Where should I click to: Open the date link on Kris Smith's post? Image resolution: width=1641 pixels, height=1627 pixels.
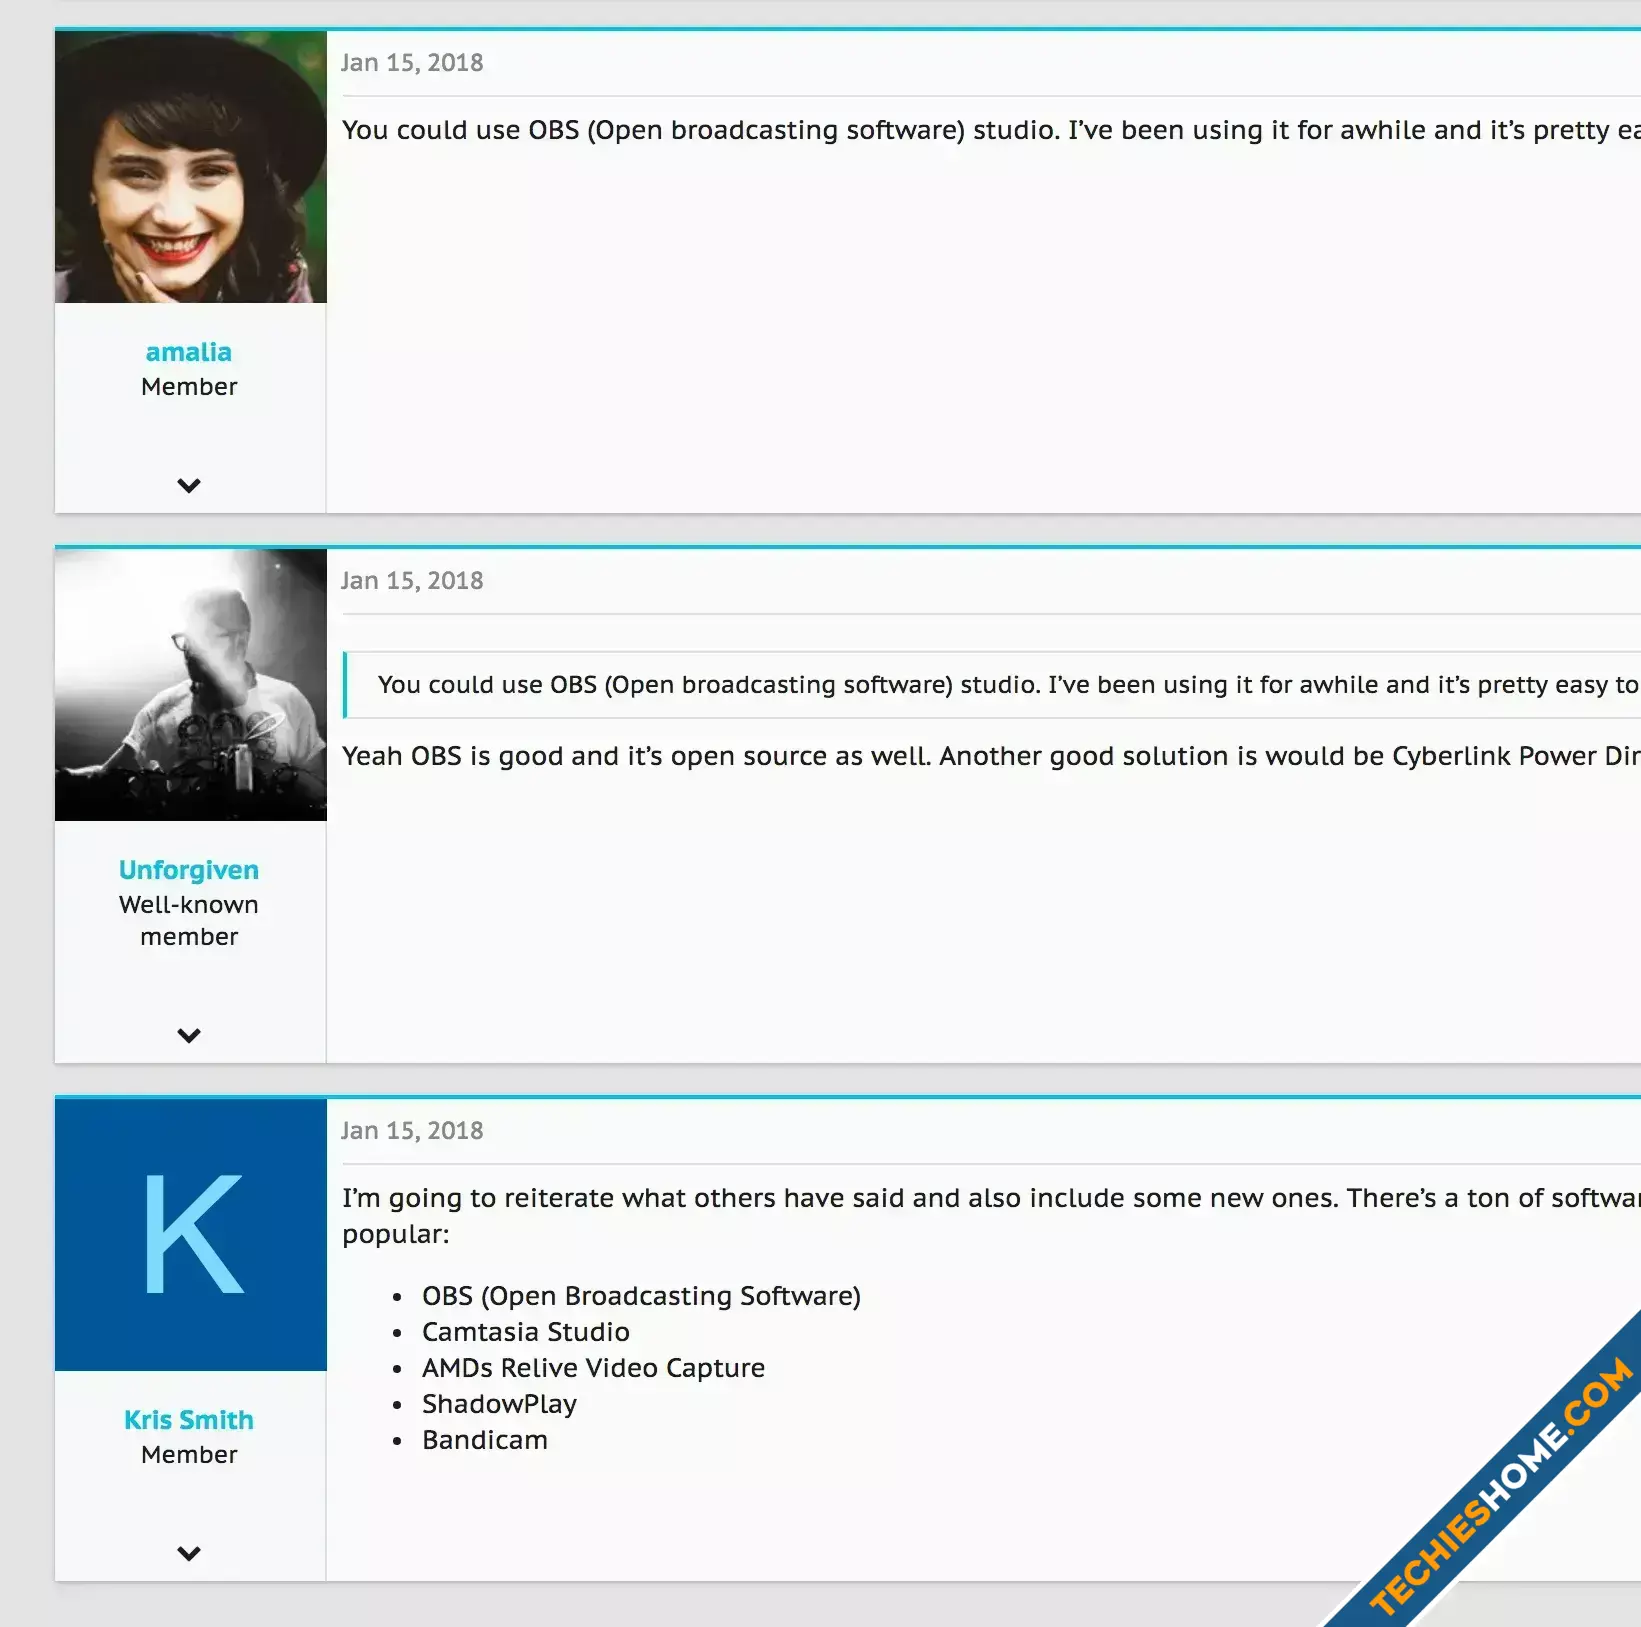[412, 1131]
